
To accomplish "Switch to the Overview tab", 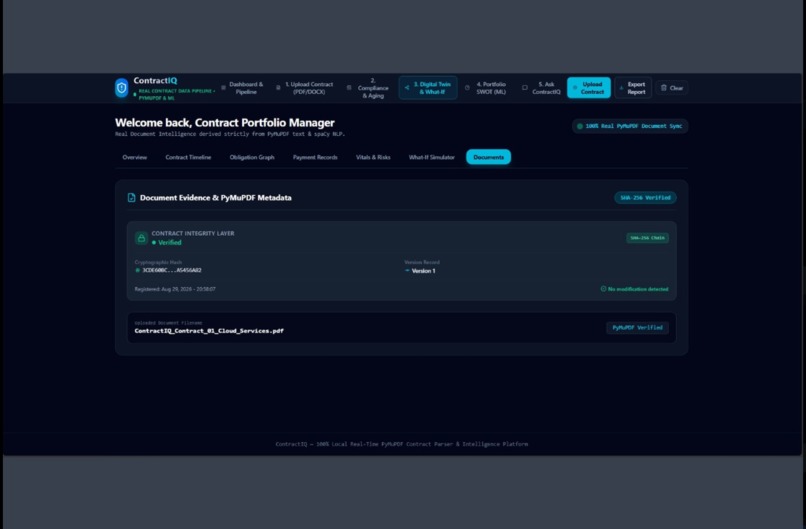I will [x=135, y=157].
